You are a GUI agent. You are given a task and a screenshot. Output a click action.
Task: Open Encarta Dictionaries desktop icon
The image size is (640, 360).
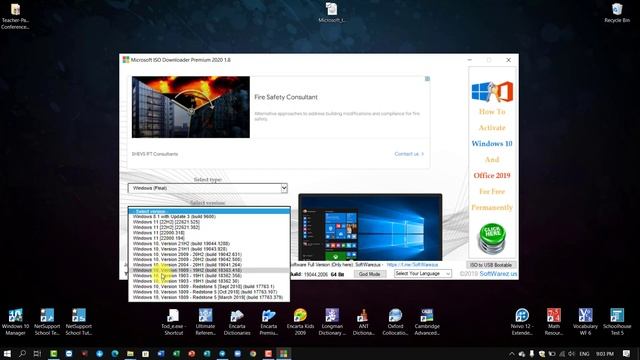[x=237, y=322]
